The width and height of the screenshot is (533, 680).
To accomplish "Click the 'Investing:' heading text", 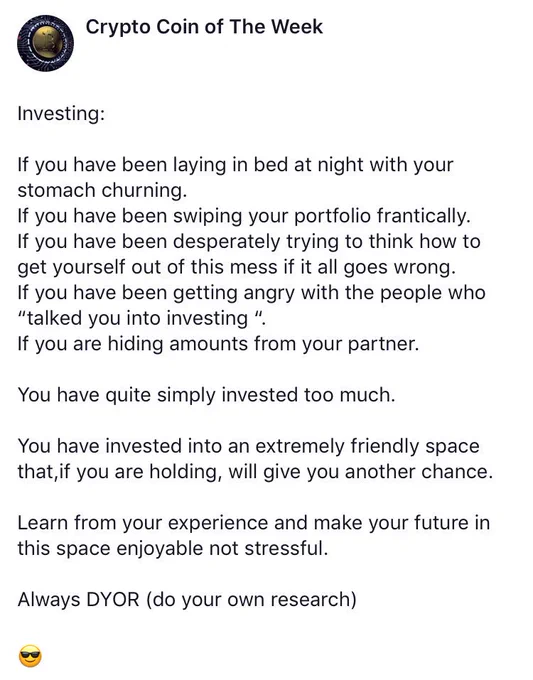I will click(61, 114).
